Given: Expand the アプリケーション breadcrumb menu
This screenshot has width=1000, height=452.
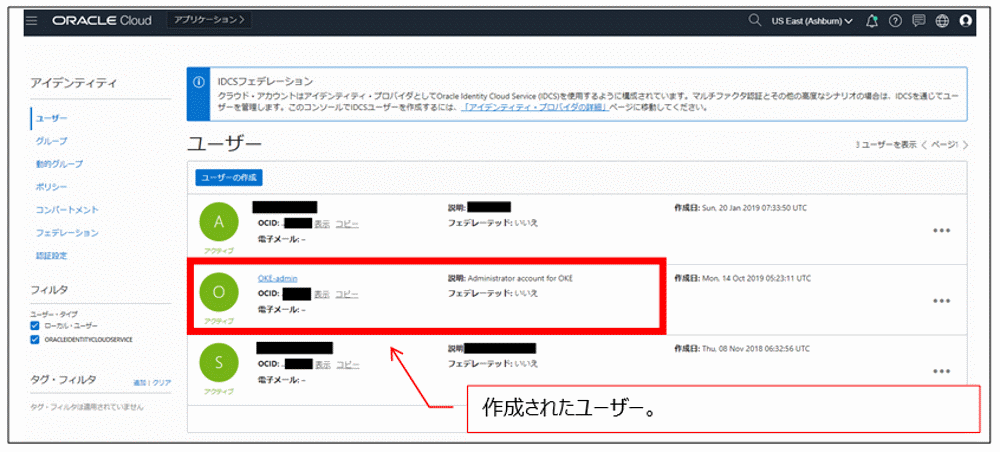Looking at the screenshot, I should tap(209, 20).
